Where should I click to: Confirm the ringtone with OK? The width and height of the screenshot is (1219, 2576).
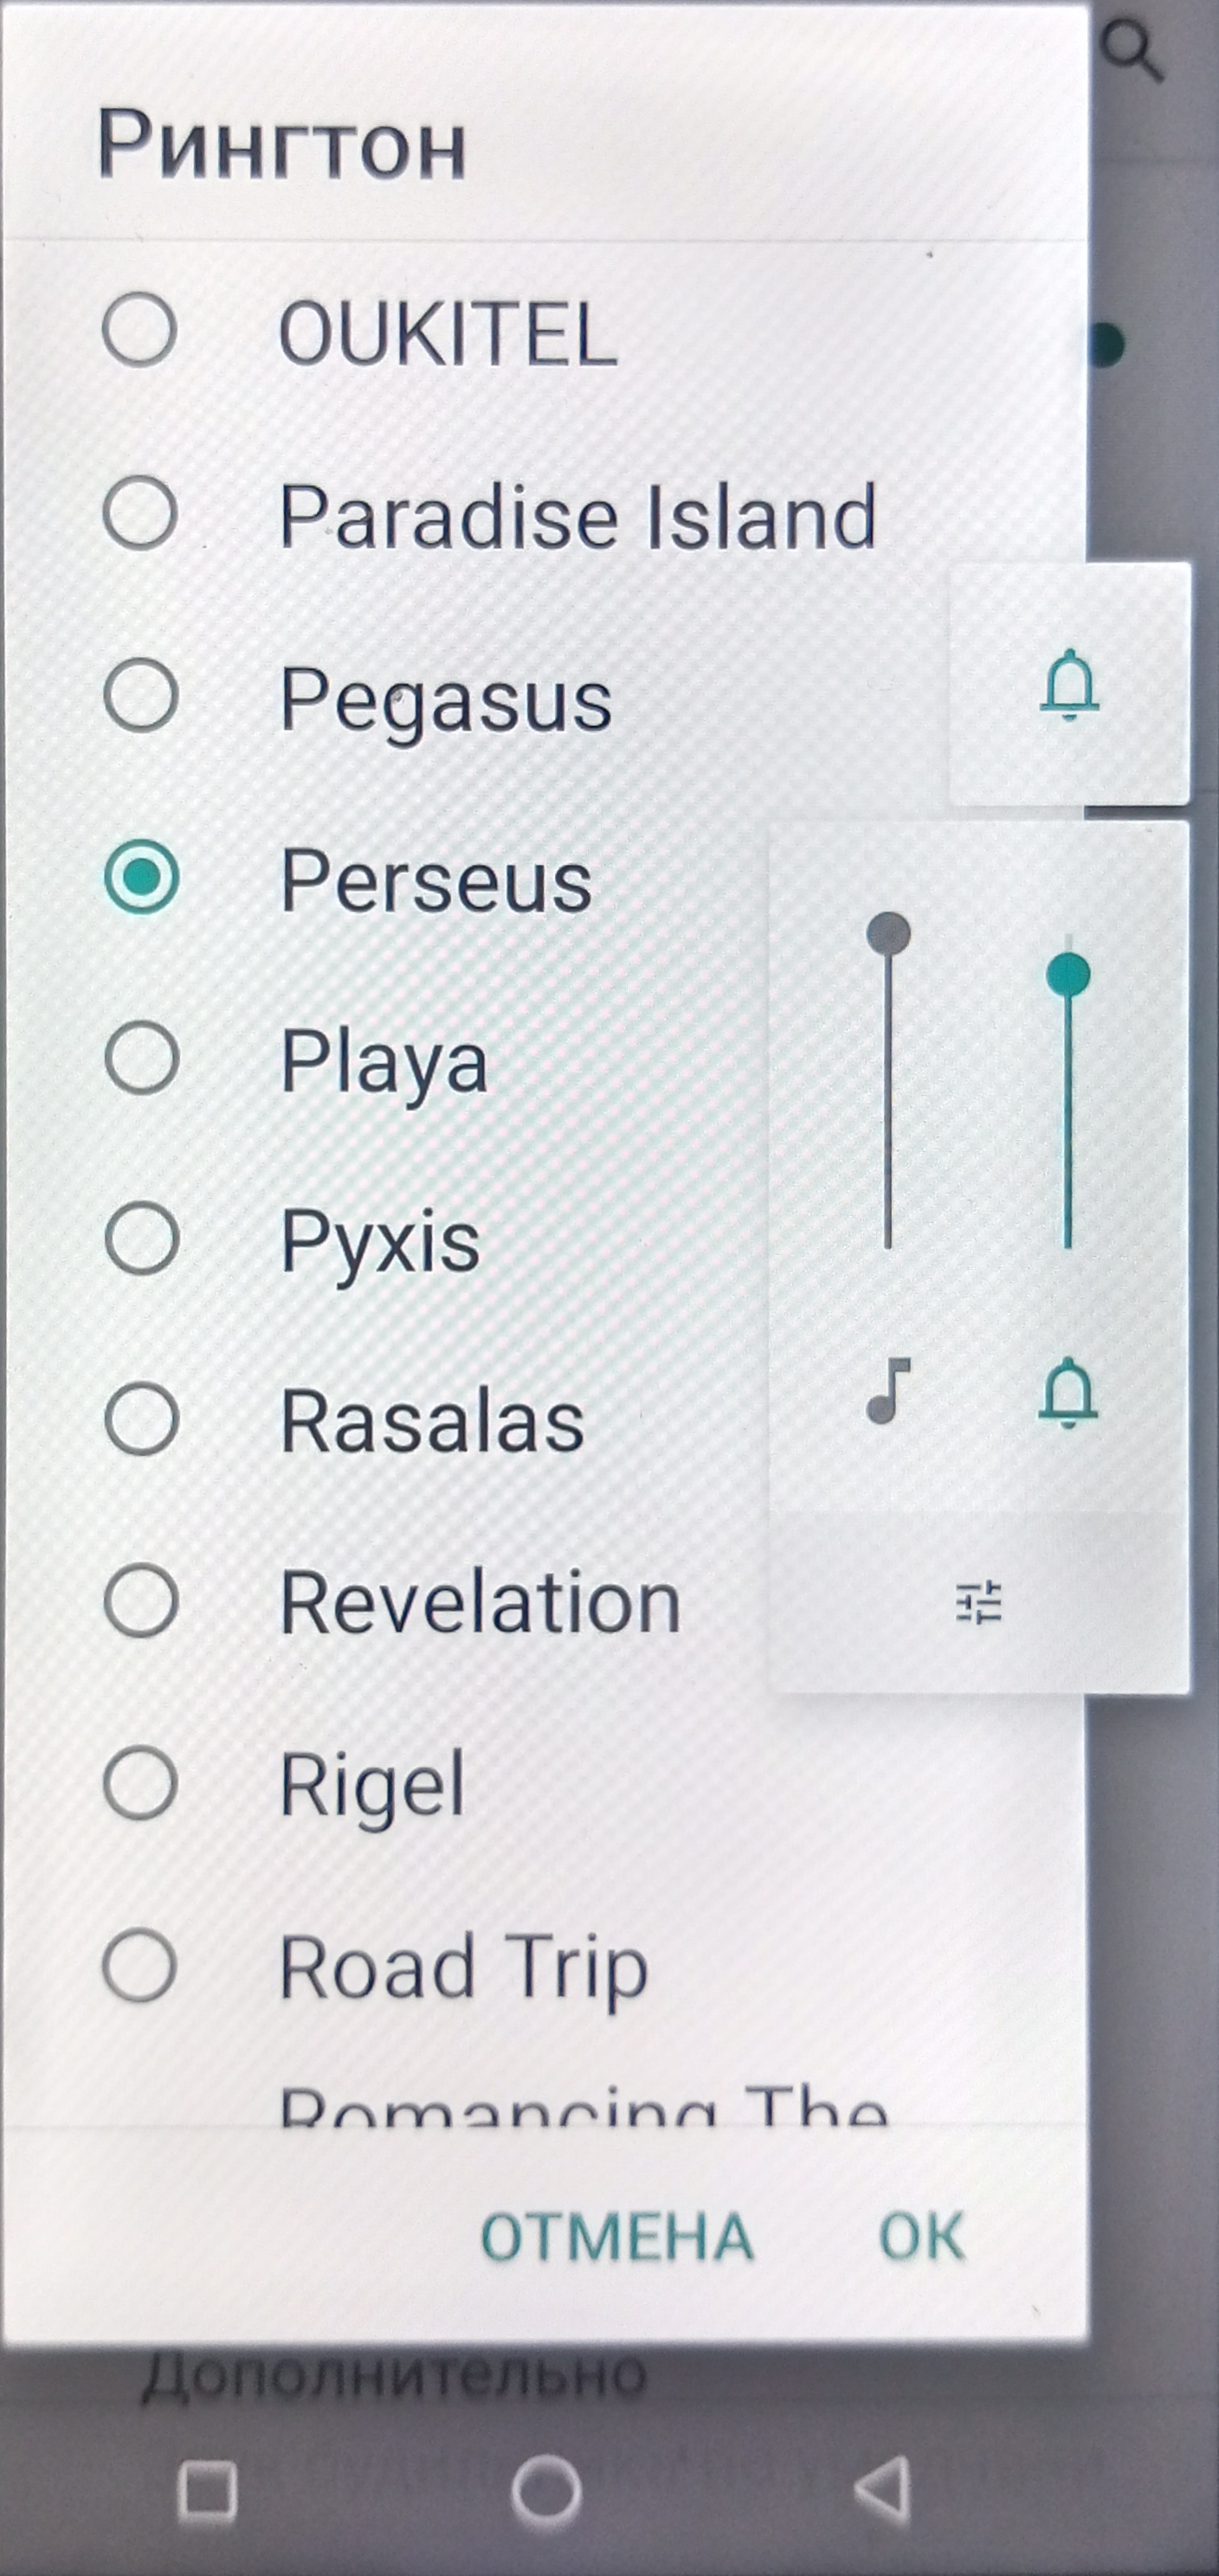tap(921, 2236)
